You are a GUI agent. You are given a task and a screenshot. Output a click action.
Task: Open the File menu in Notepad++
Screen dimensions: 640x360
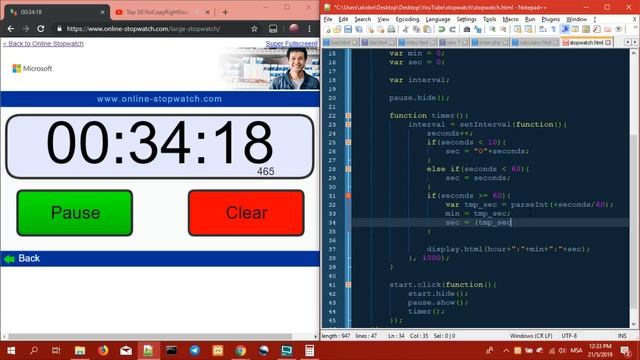click(328, 19)
